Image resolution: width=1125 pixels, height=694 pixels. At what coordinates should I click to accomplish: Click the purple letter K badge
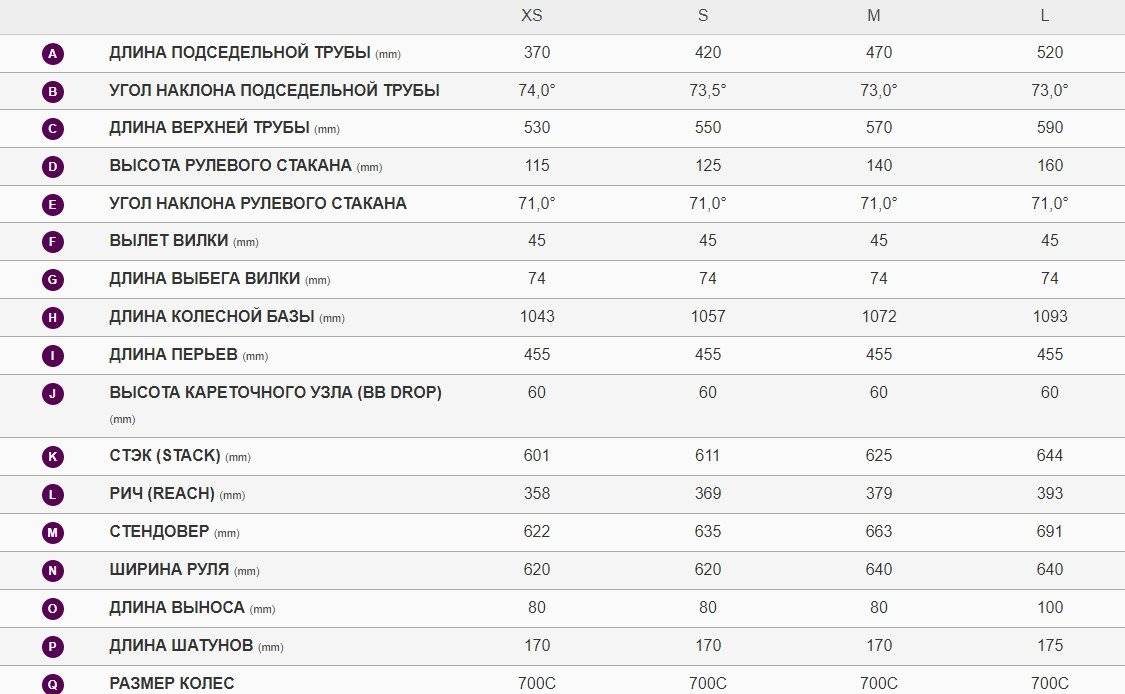pyautogui.click(x=52, y=457)
